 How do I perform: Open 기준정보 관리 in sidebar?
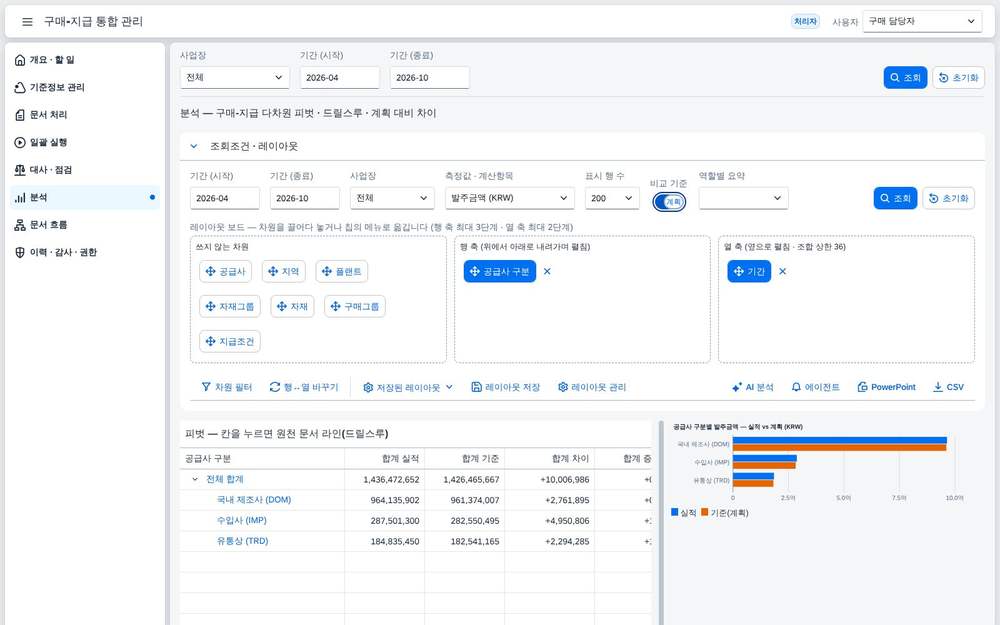tap(85, 87)
